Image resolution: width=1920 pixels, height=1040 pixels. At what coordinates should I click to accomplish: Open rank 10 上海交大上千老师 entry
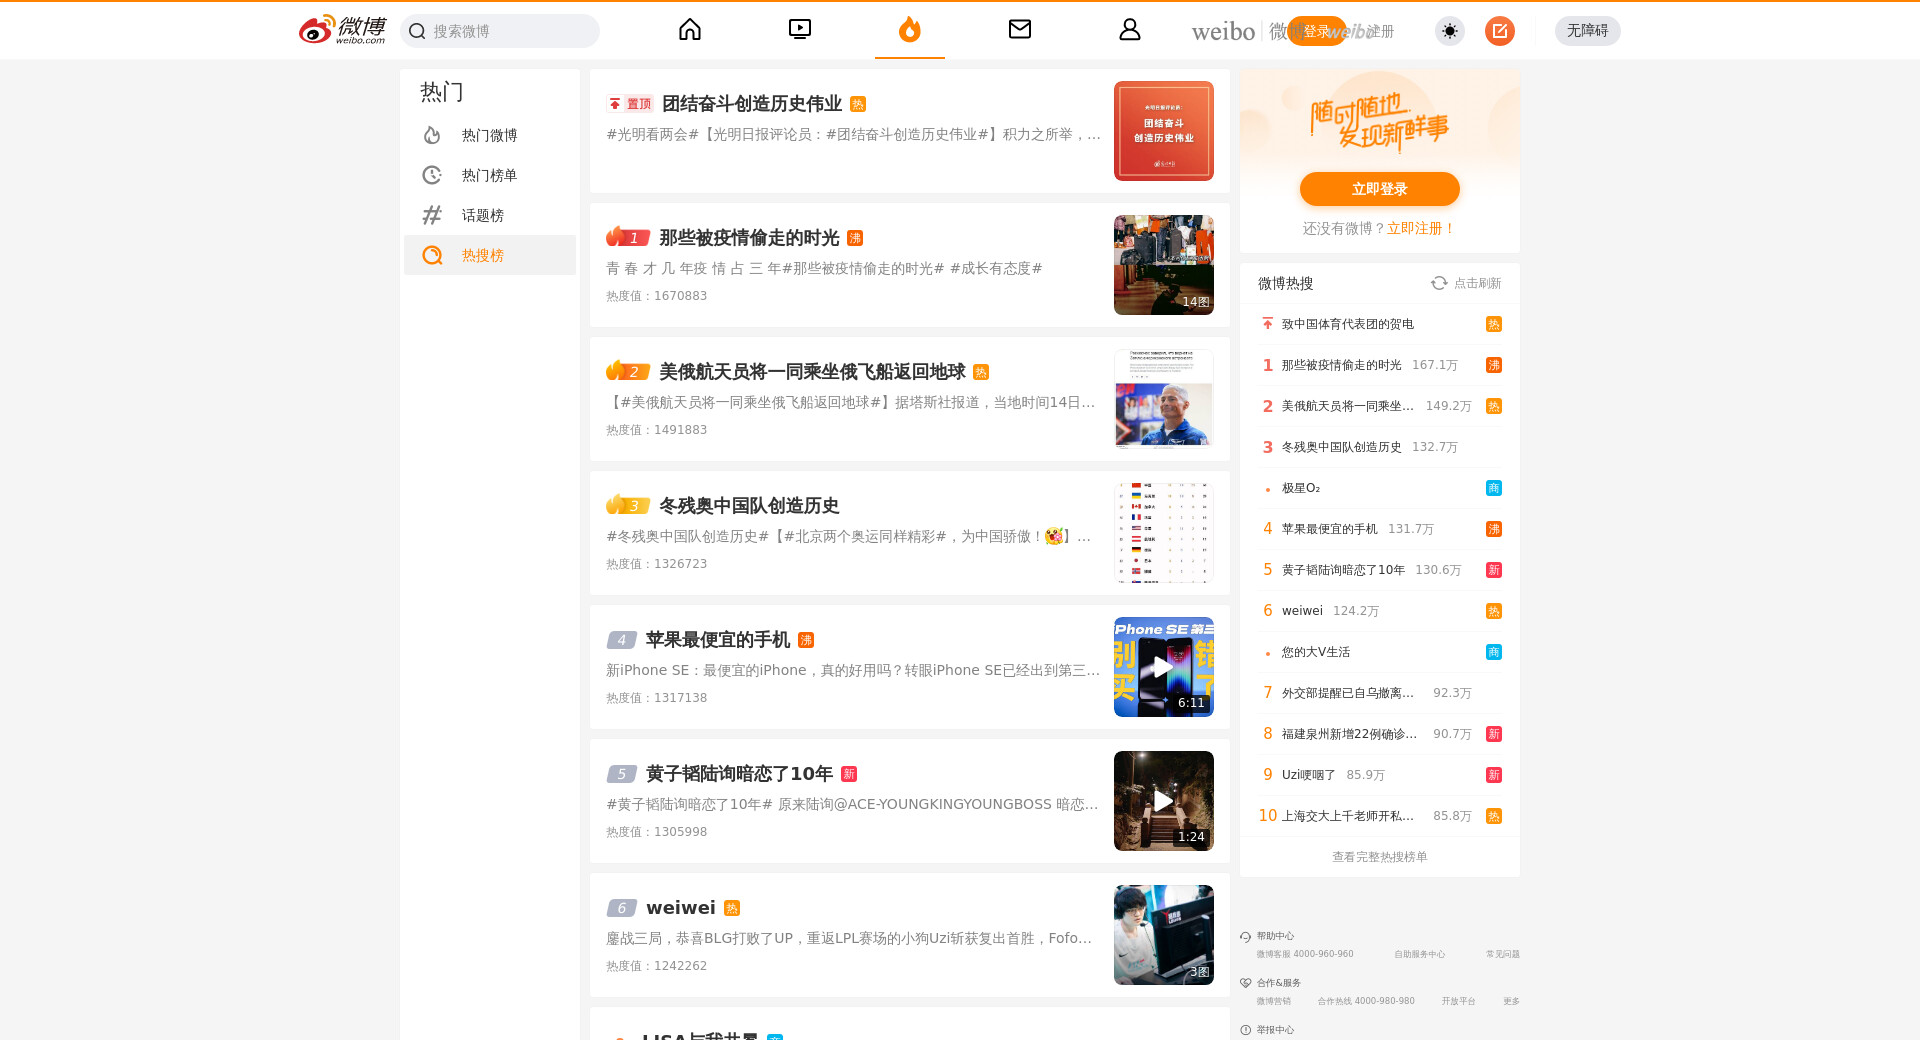coord(1380,816)
